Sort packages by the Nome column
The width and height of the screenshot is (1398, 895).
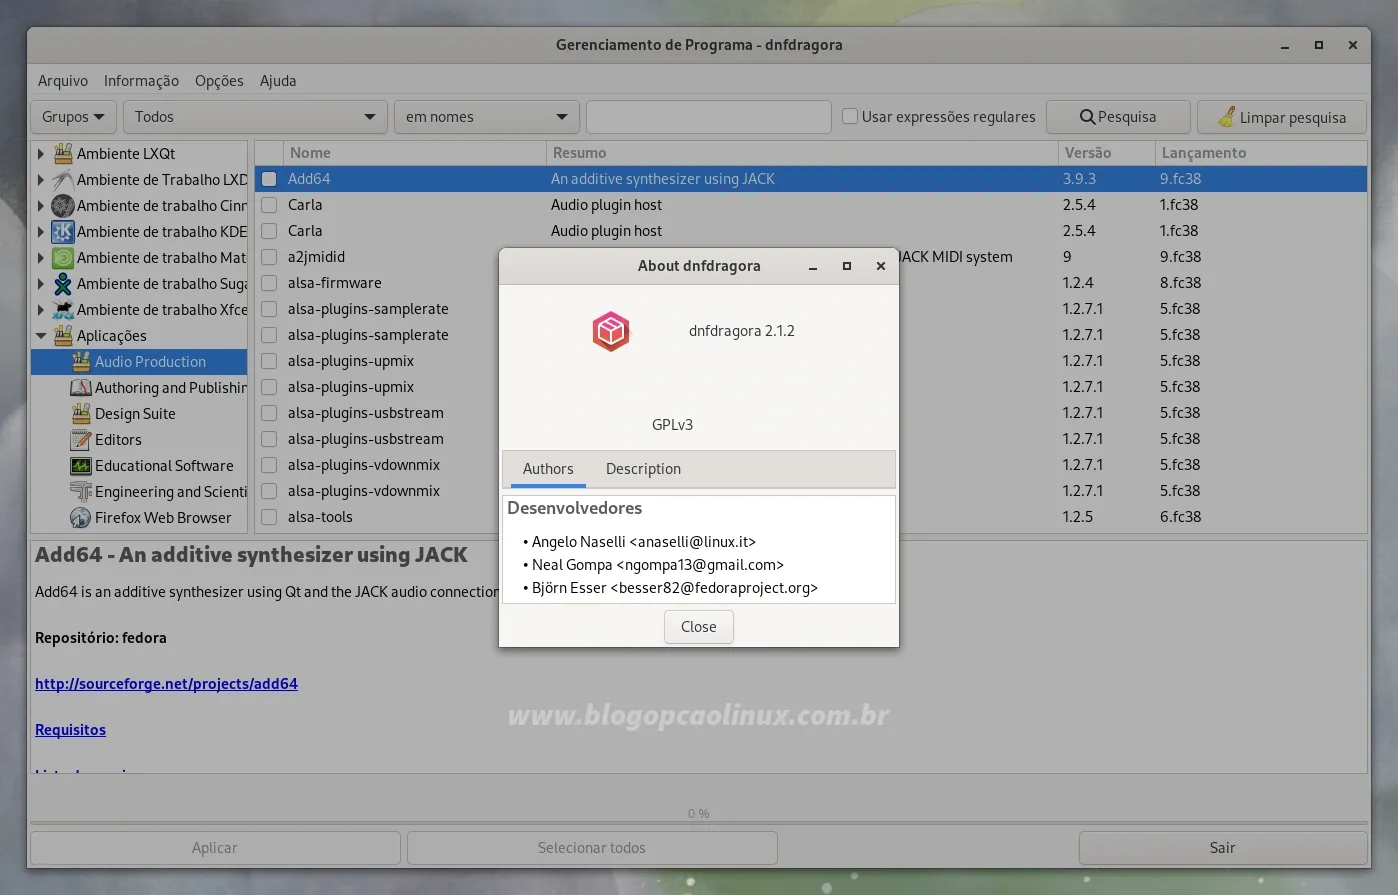click(x=415, y=153)
